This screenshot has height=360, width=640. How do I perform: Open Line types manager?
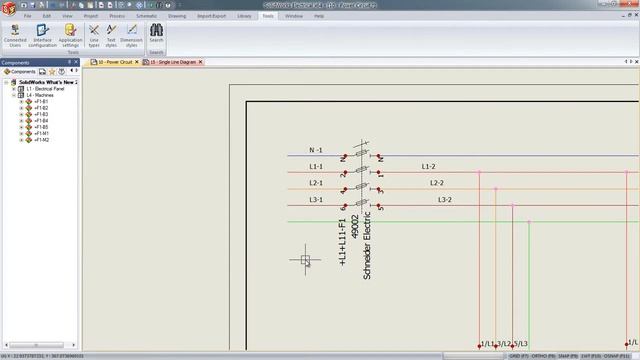pyautogui.click(x=94, y=35)
